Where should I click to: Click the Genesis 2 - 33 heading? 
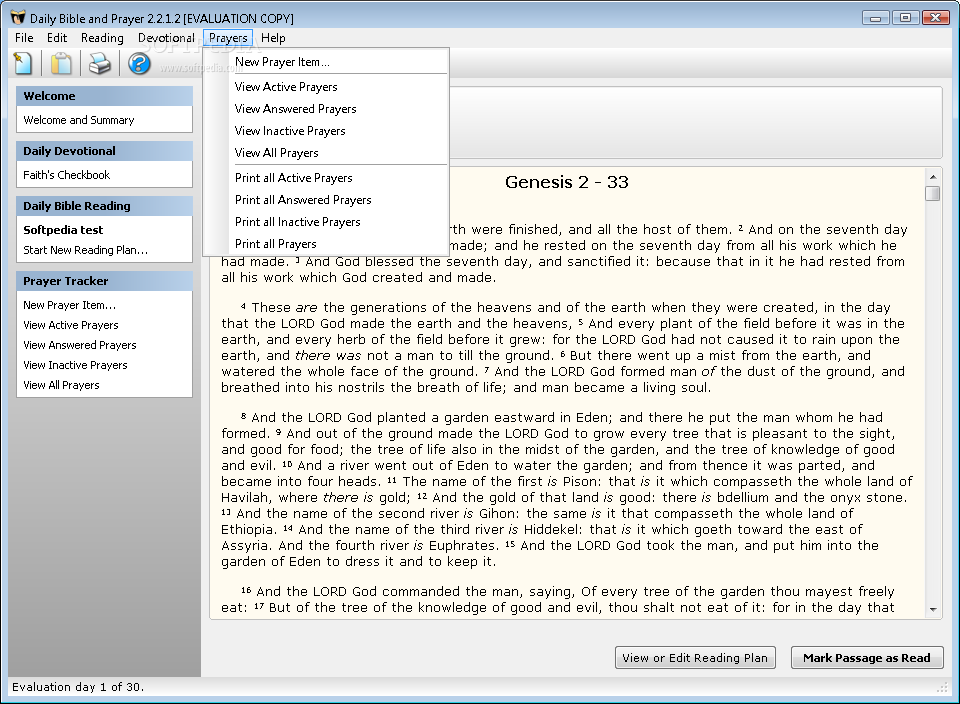click(567, 182)
